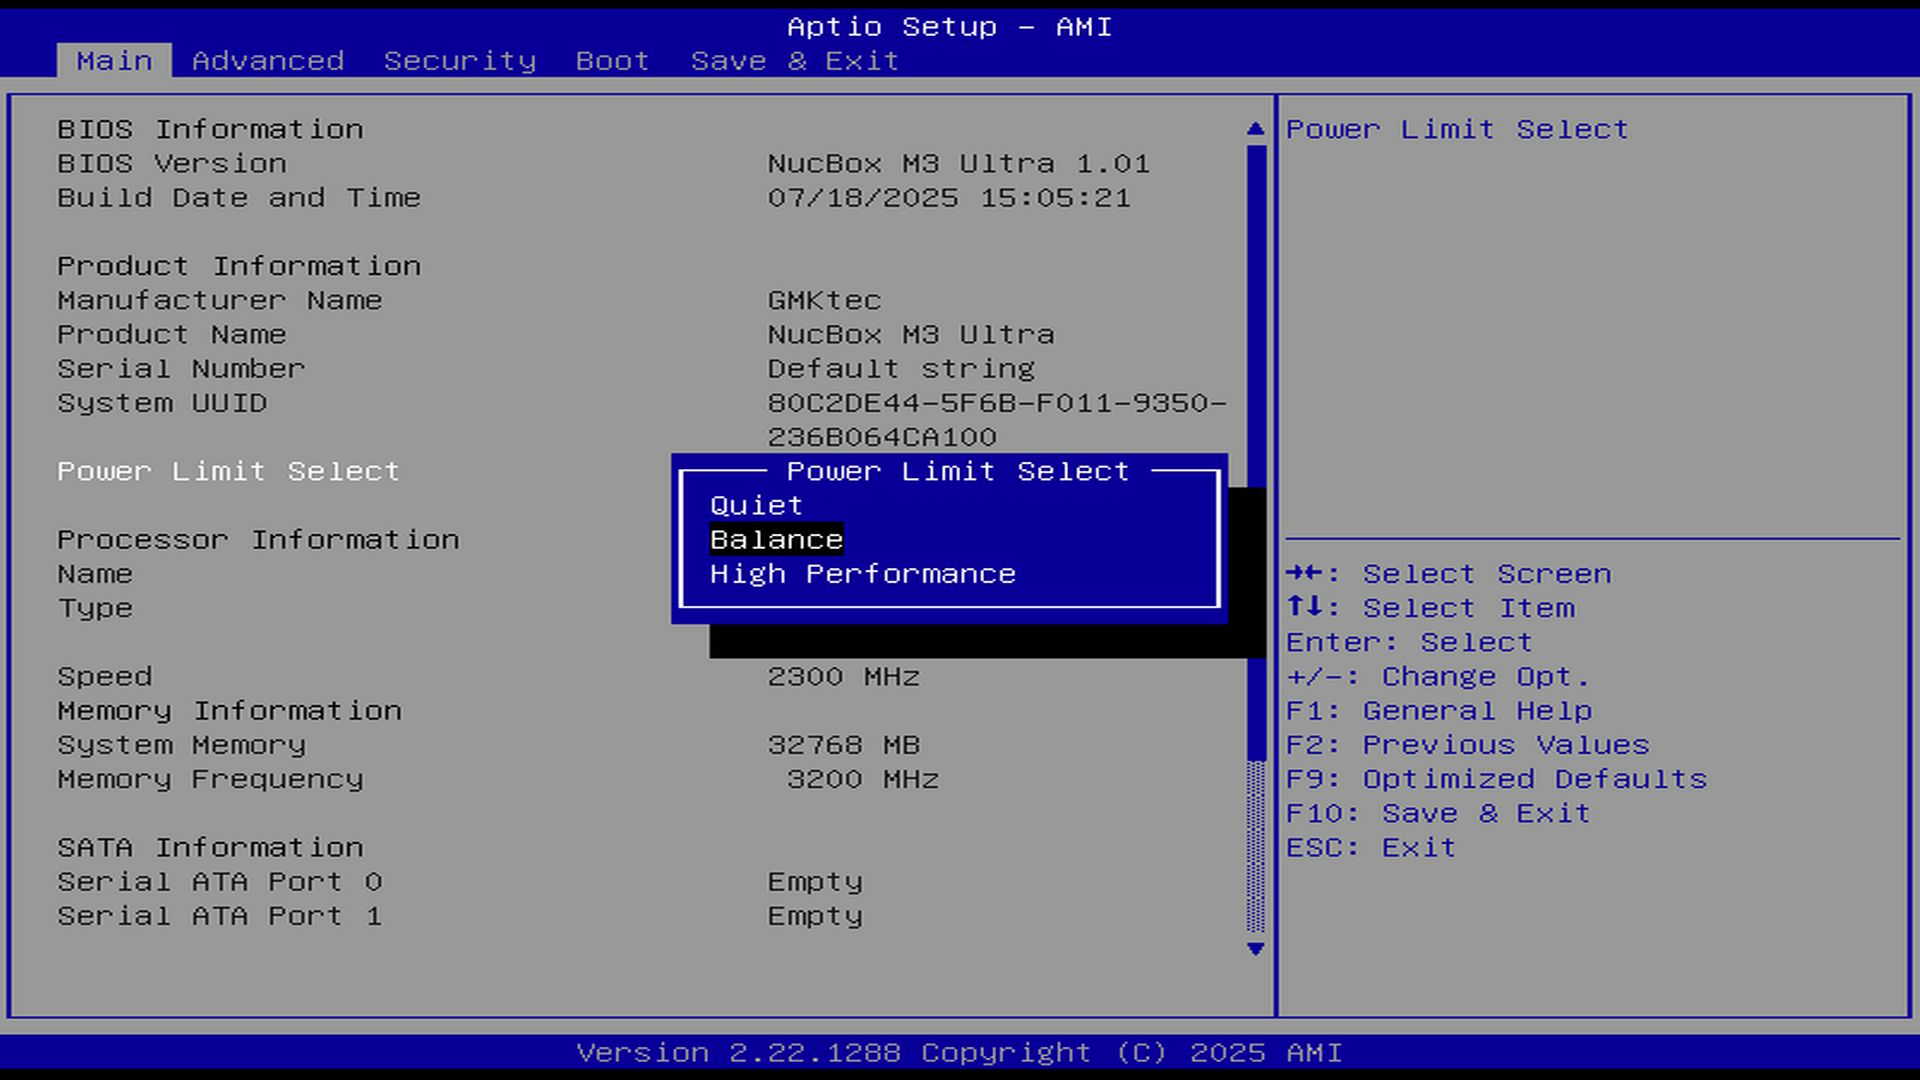Go to the Boot tab
The image size is (1920, 1080).
pyautogui.click(x=612, y=61)
